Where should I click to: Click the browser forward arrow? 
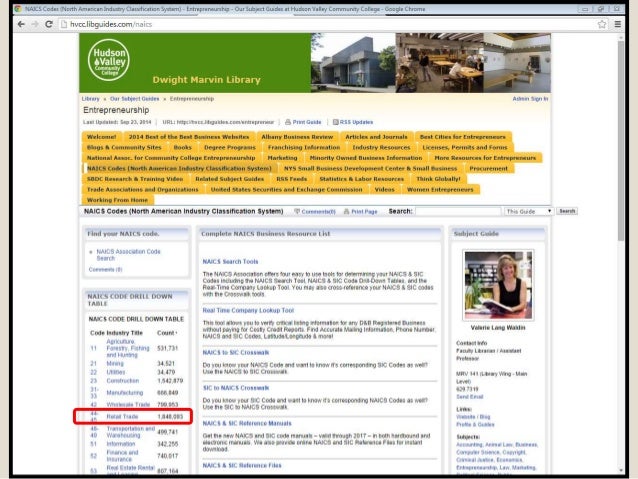tap(35, 24)
